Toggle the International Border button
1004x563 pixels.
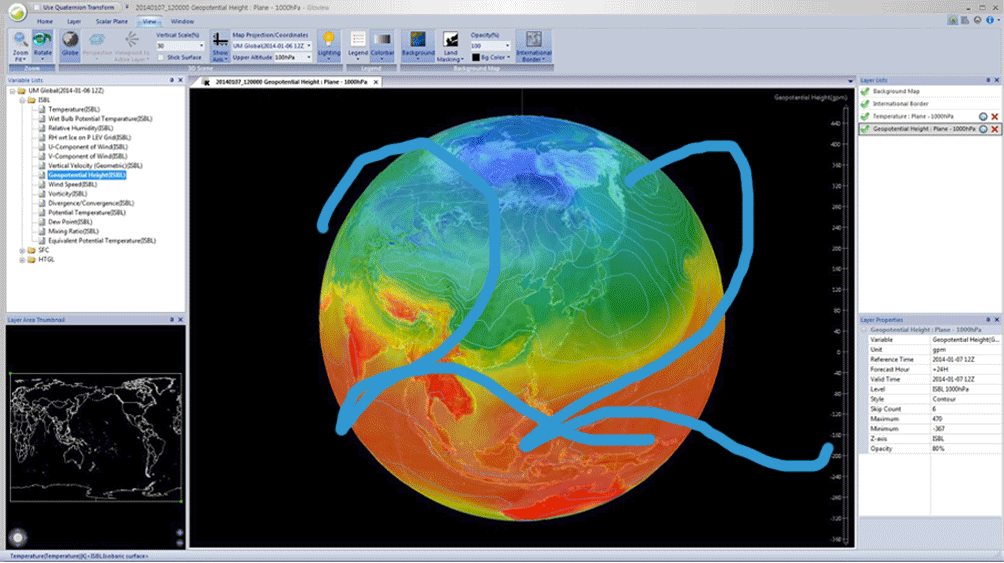coord(534,46)
